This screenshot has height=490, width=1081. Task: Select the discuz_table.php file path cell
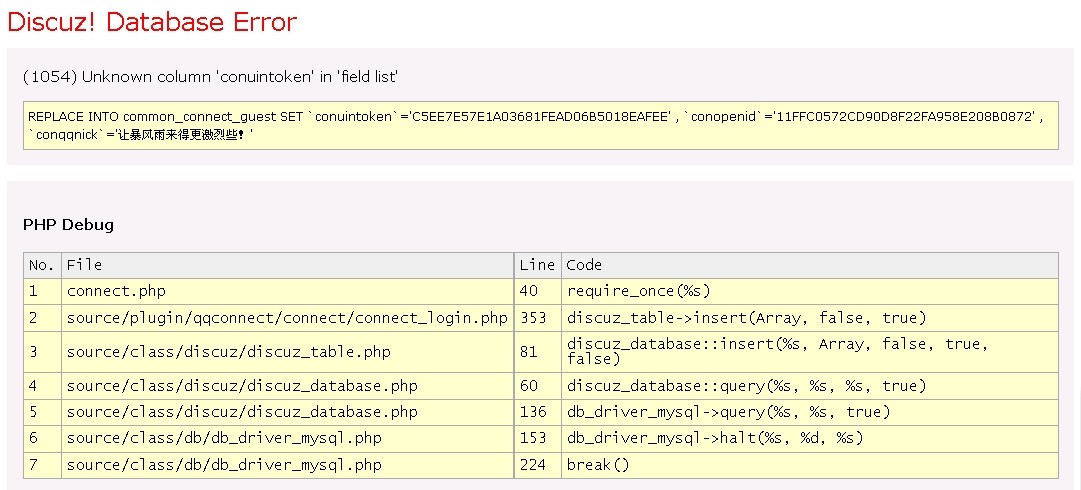pyautogui.click(x=228, y=352)
